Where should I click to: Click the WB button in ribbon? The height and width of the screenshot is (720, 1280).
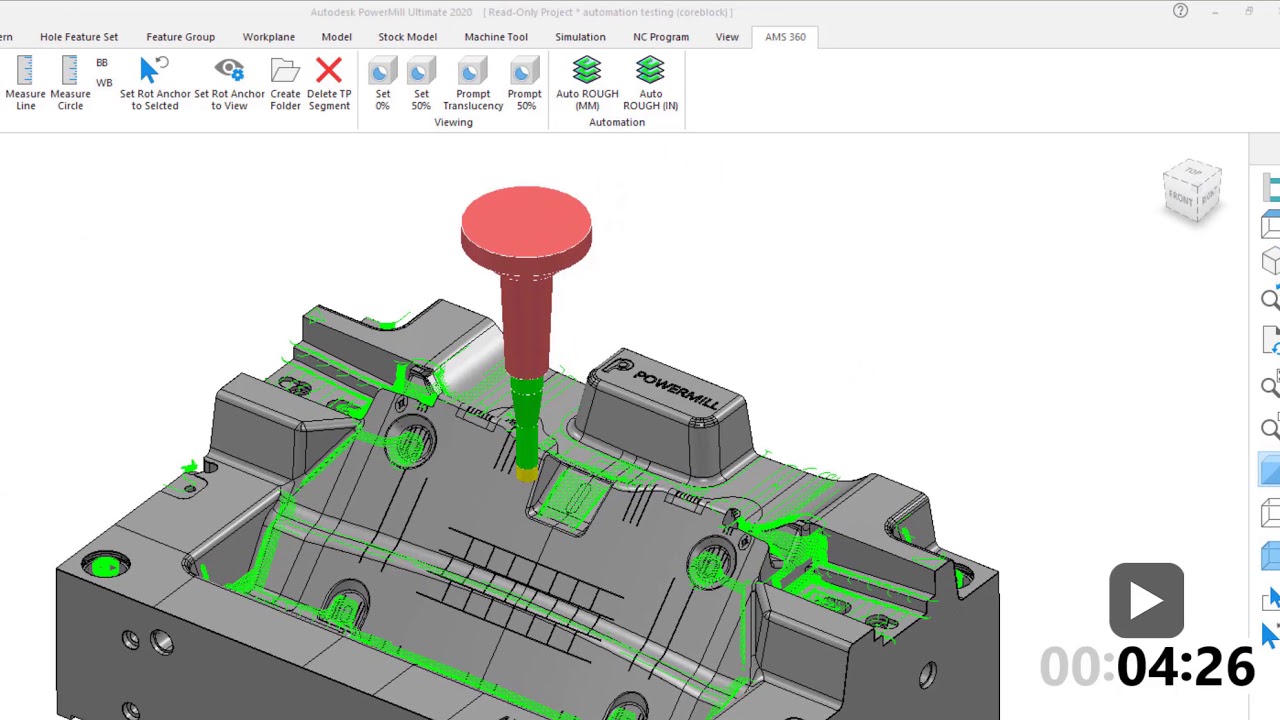104,83
